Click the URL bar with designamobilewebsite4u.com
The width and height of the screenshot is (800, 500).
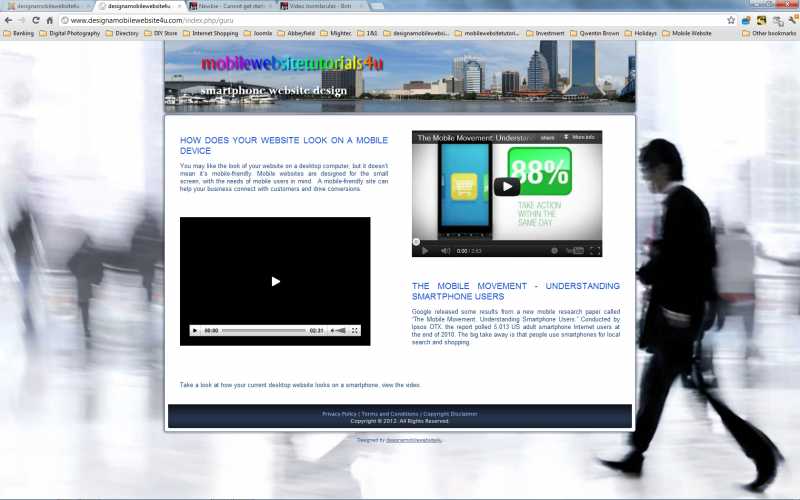pos(392,20)
